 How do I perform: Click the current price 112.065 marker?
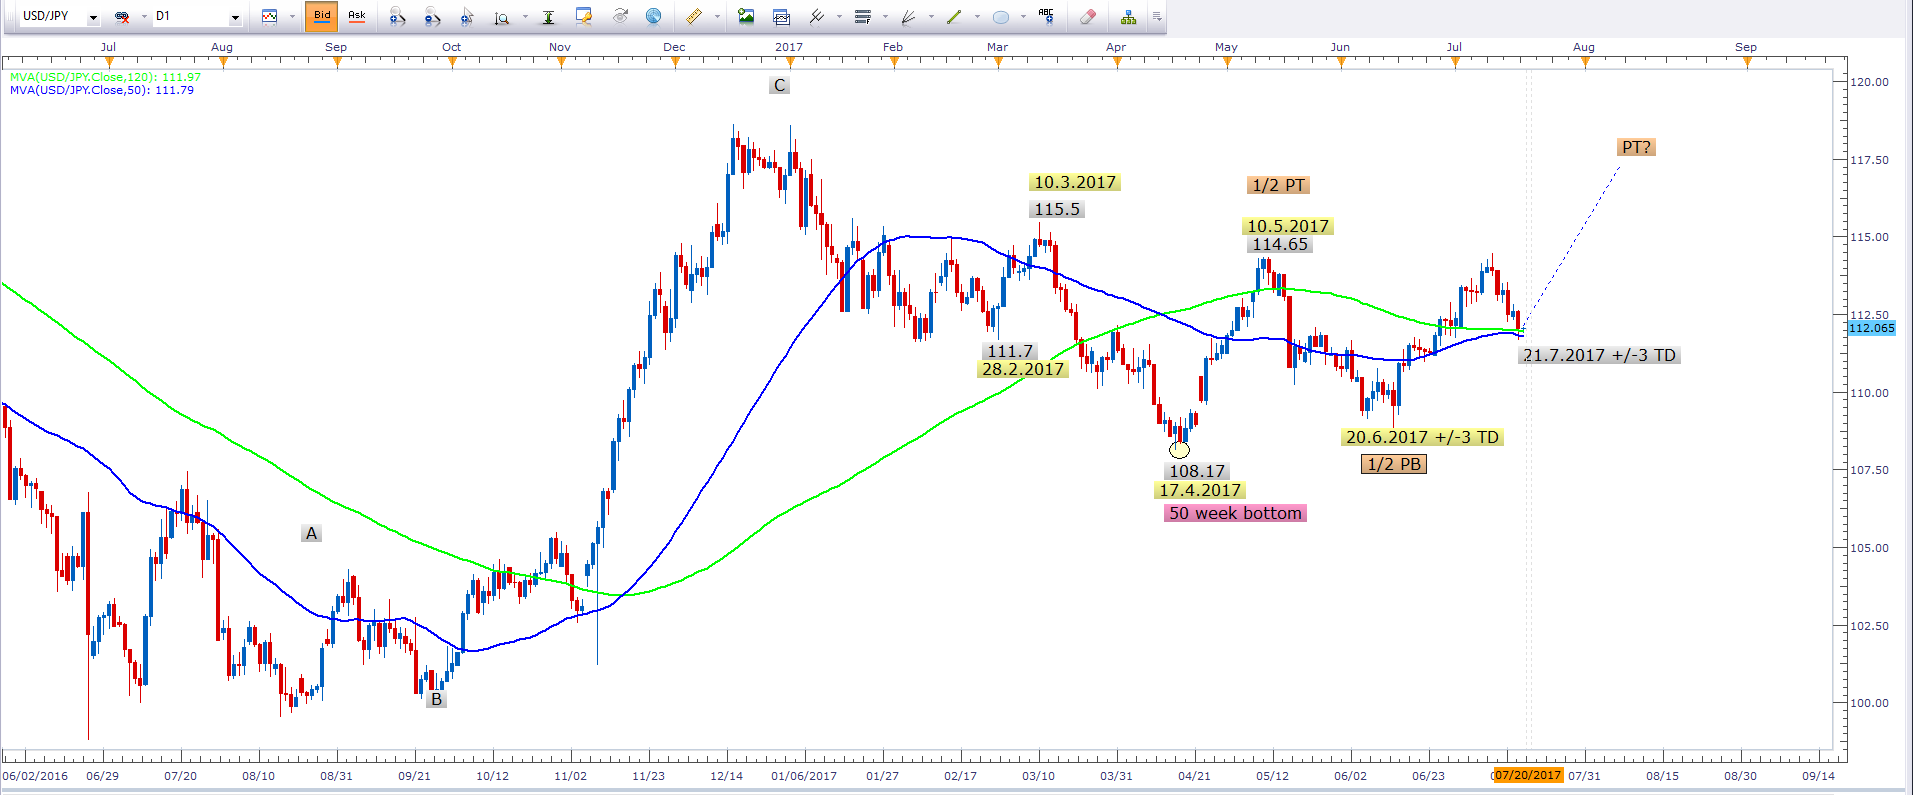(x=1871, y=328)
